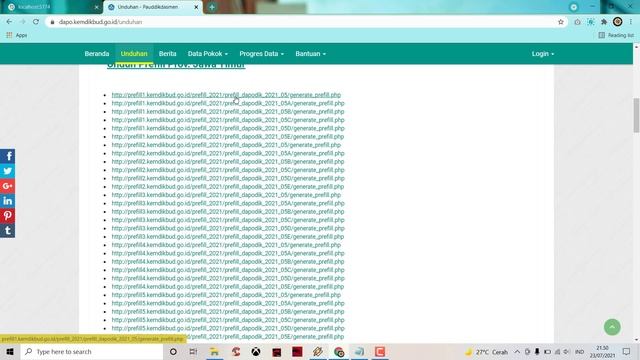The width and height of the screenshot is (640, 360).
Task: Open prefill4 dapodik_2021_05A generate link
Action: [x=228, y=253]
